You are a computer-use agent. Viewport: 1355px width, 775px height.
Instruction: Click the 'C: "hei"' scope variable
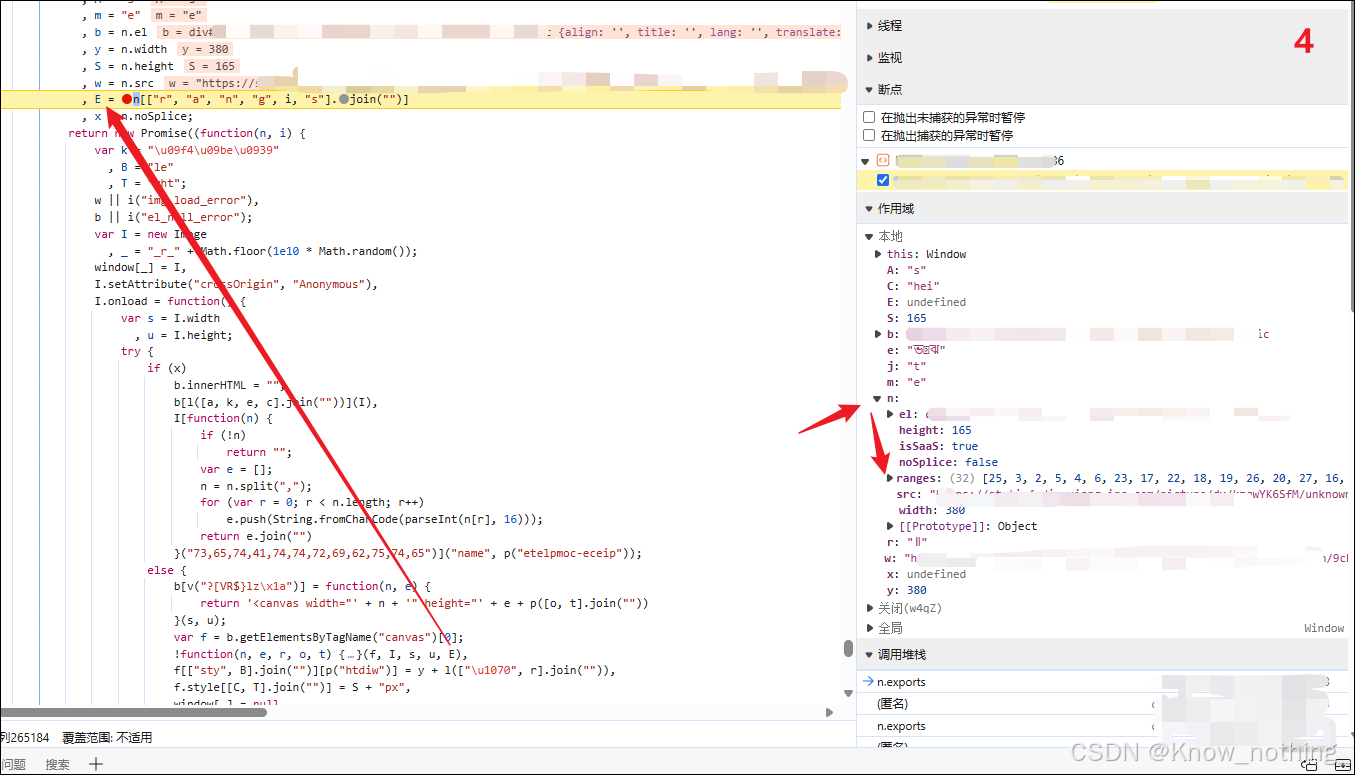pos(913,286)
